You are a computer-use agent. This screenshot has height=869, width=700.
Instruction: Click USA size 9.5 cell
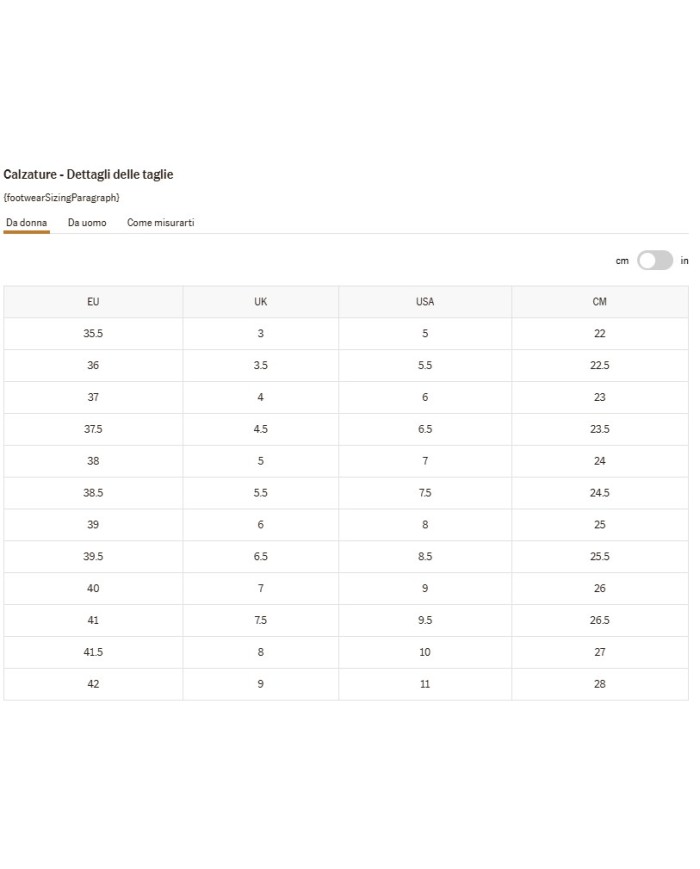[425, 620]
